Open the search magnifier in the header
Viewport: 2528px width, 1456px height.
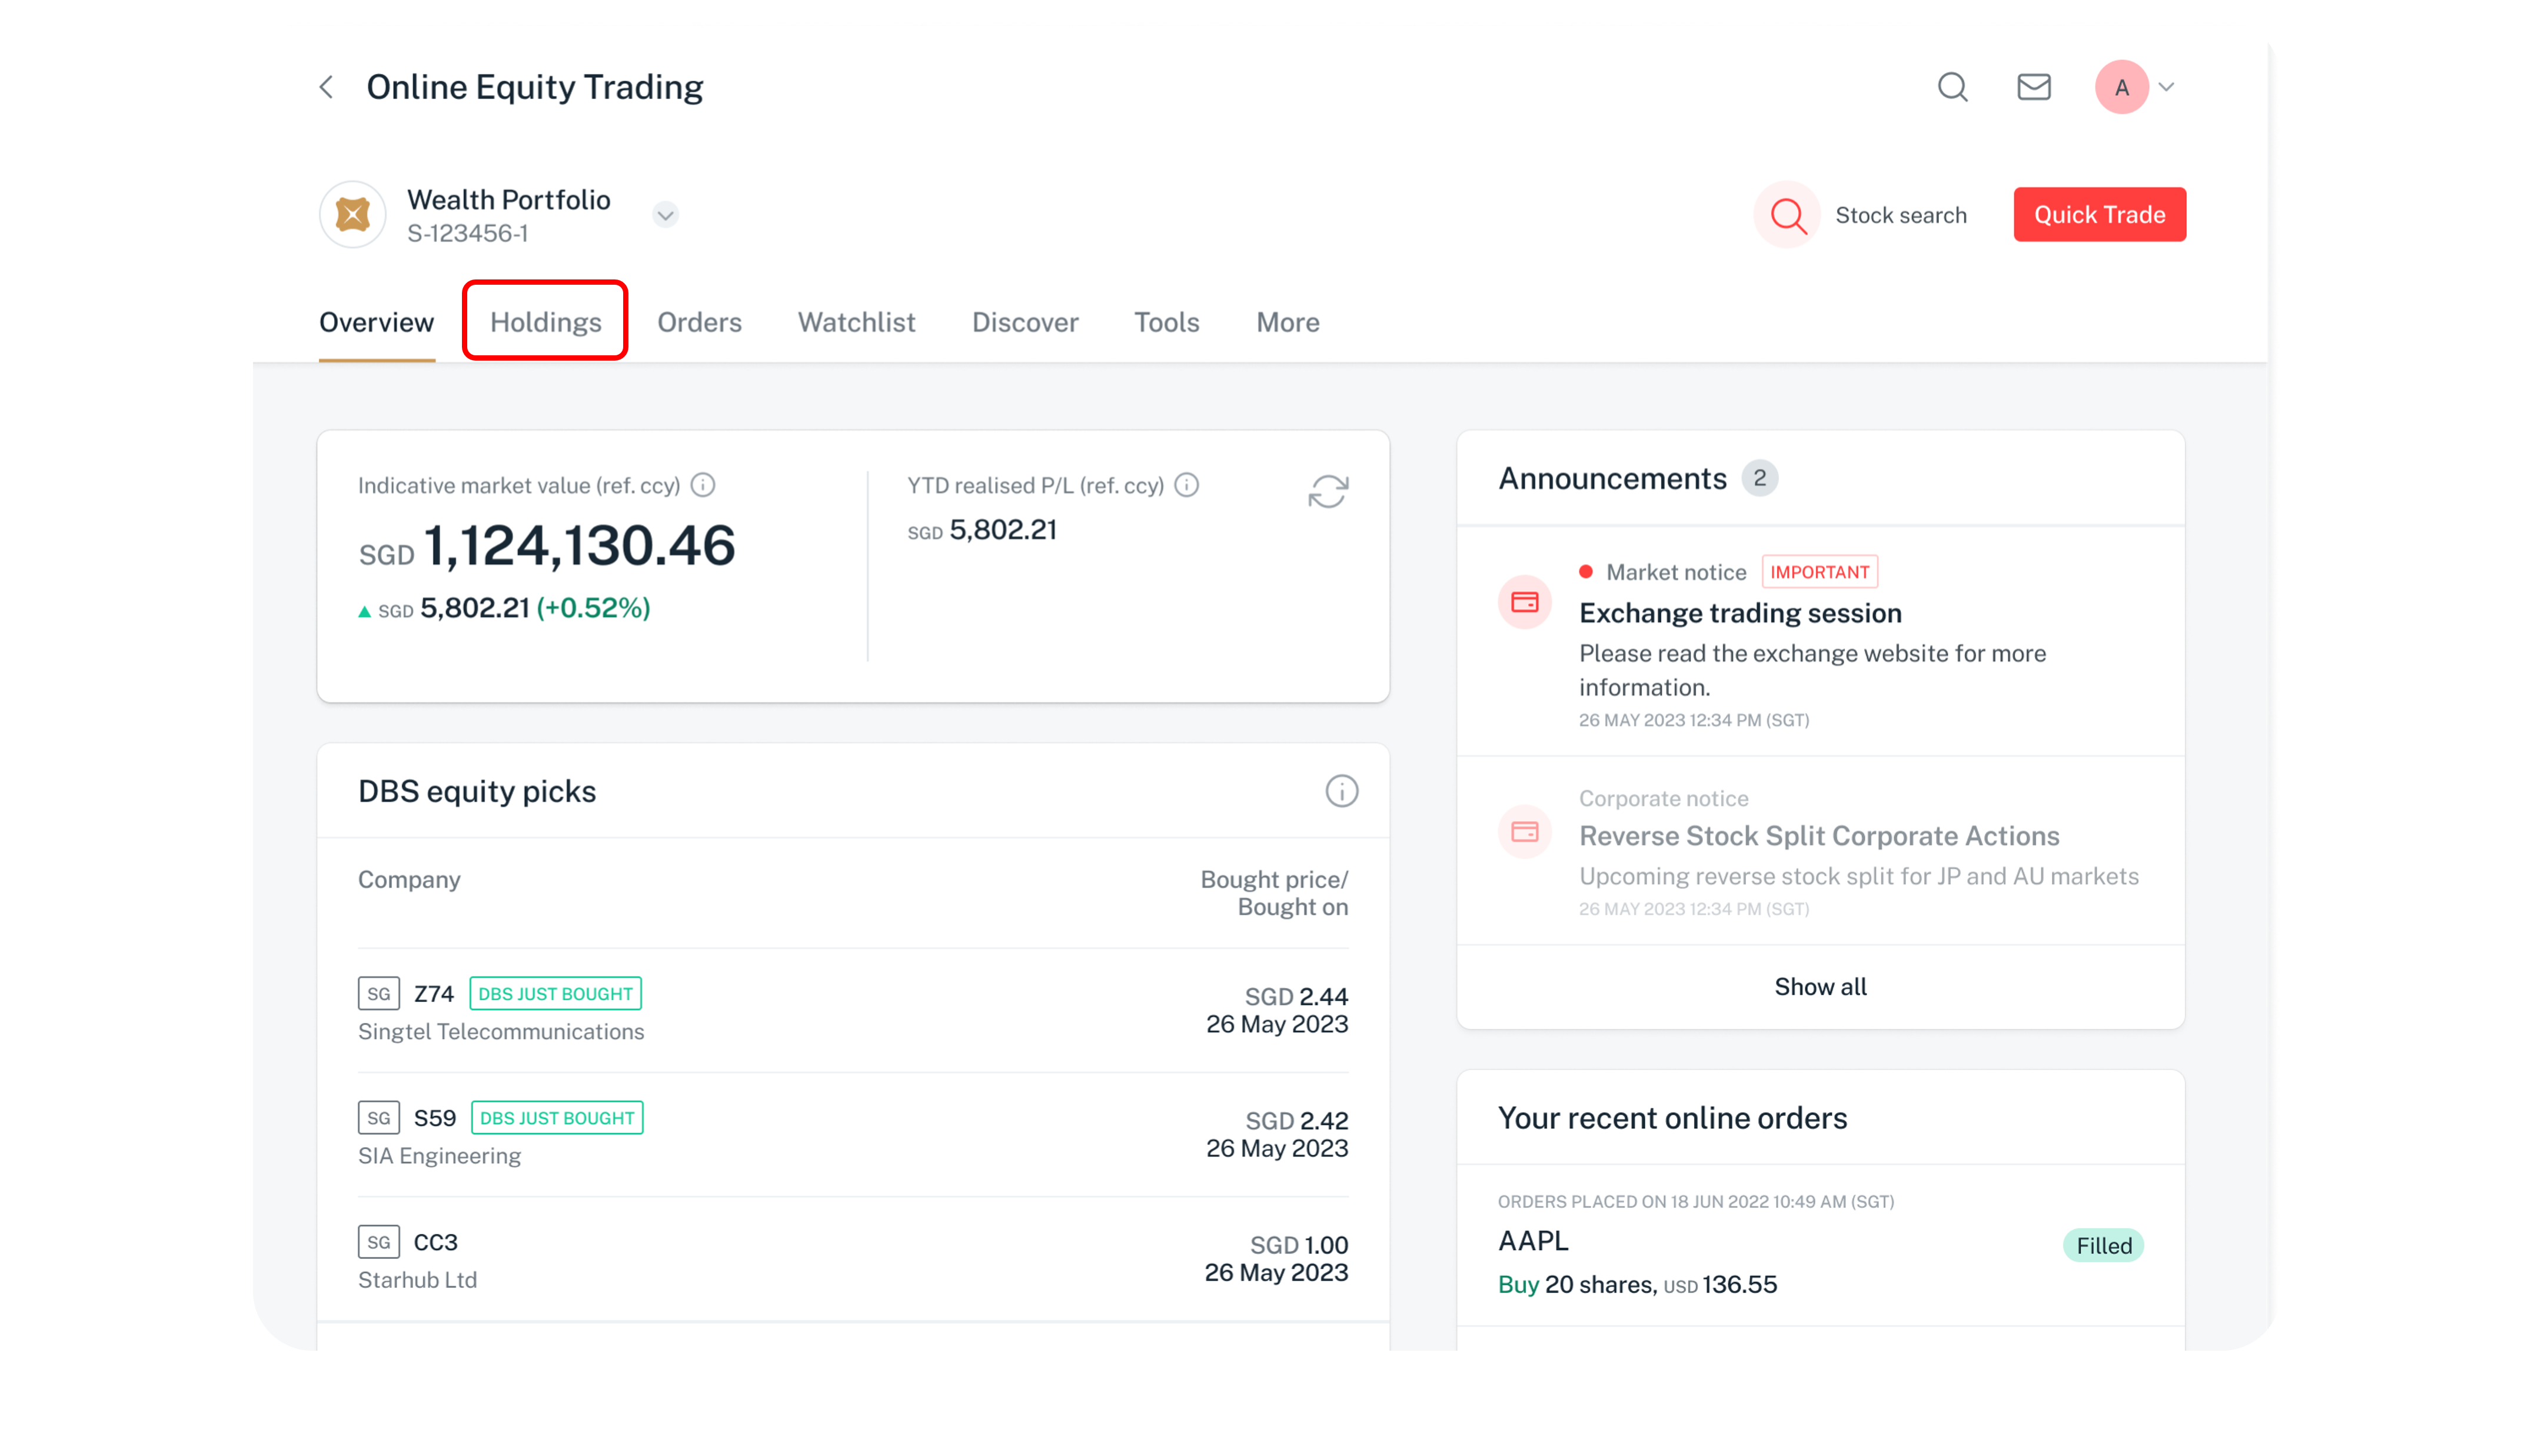[1952, 87]
